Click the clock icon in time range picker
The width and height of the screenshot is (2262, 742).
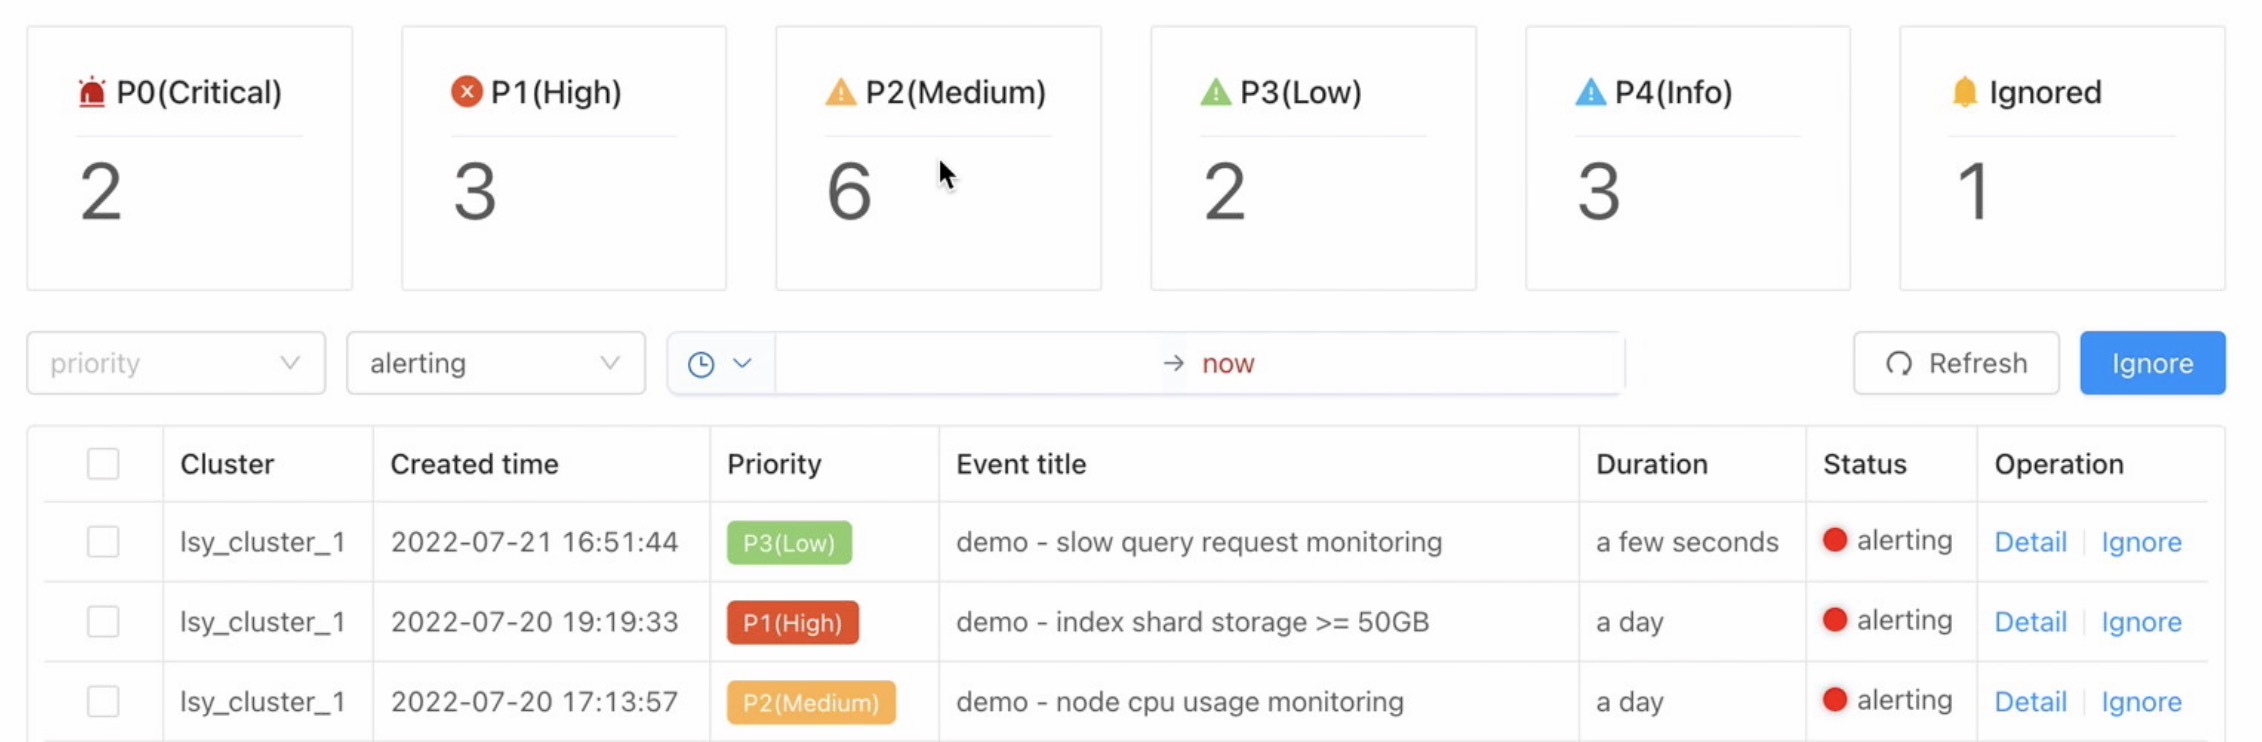[701, 364]
